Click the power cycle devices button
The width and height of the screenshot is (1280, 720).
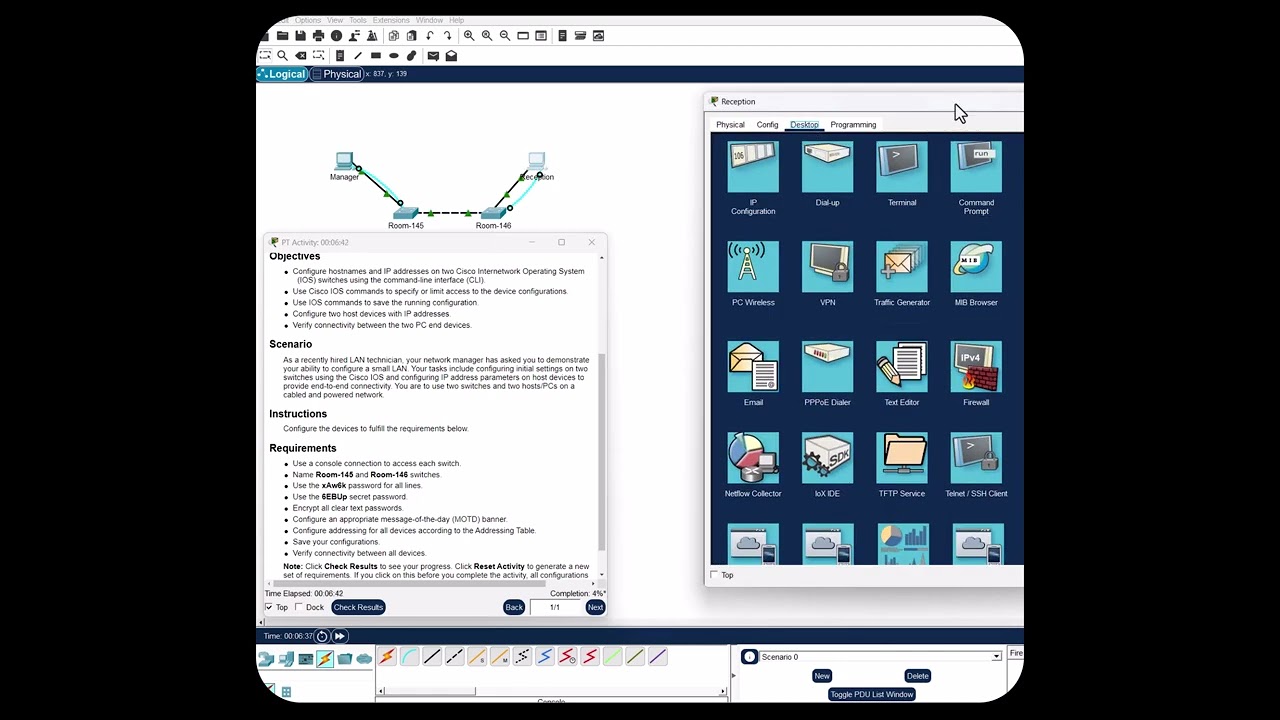tap(322, 636)
